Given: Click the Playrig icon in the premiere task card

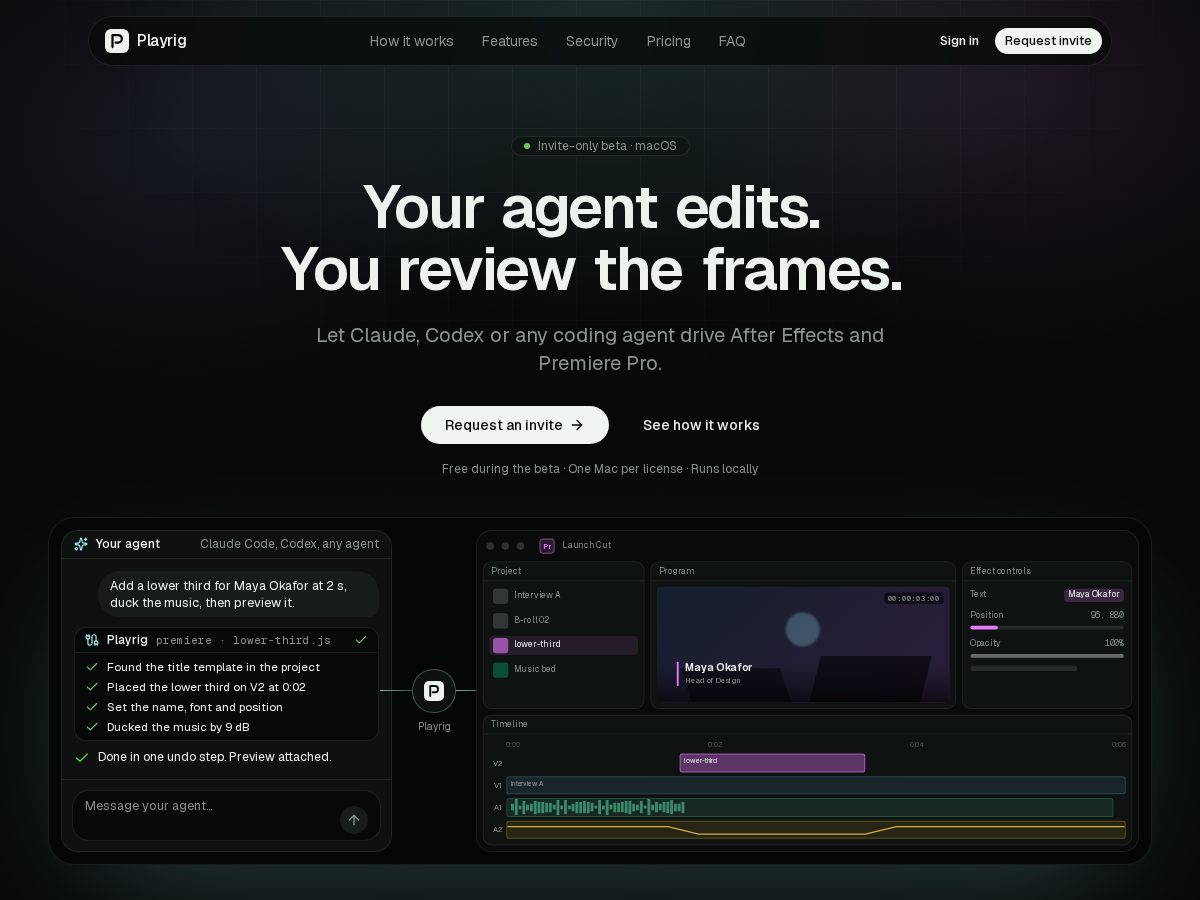Looking at the screenshot, I should point(92,640).
